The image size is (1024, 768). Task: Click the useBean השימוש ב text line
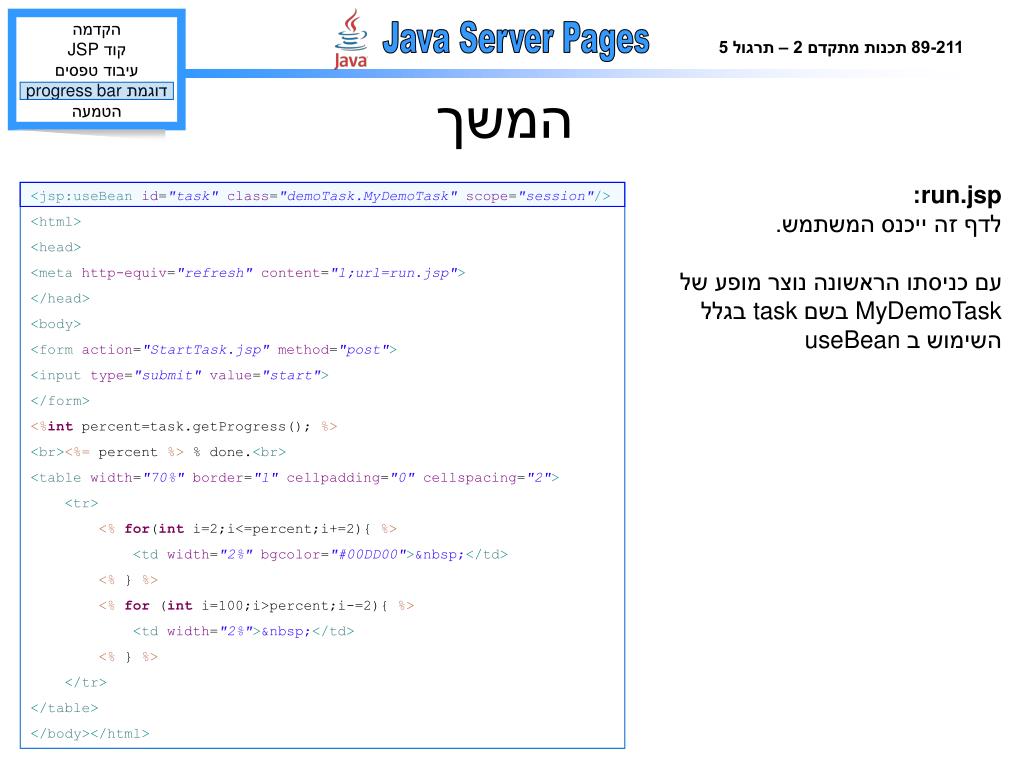pyautogui.click(x=903, y=340)
